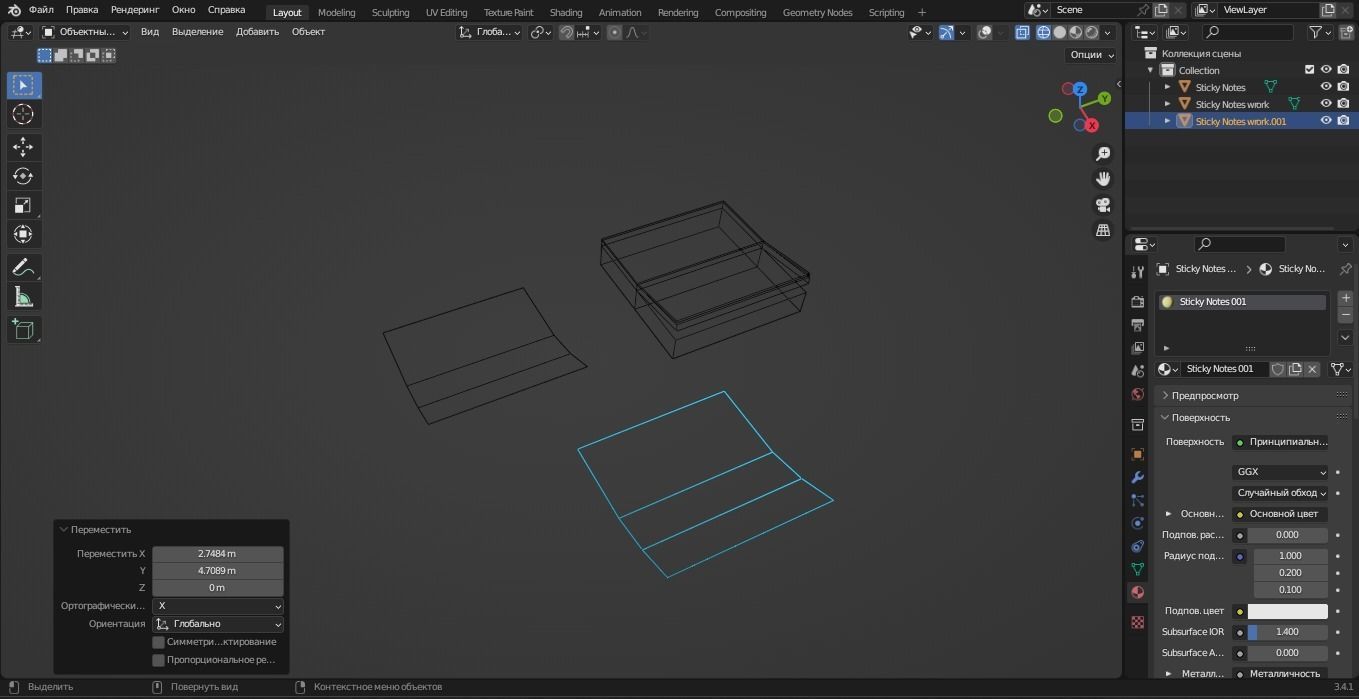1359x699 pixels.
Task: Select the Scale tool
Action: (23, 205)
